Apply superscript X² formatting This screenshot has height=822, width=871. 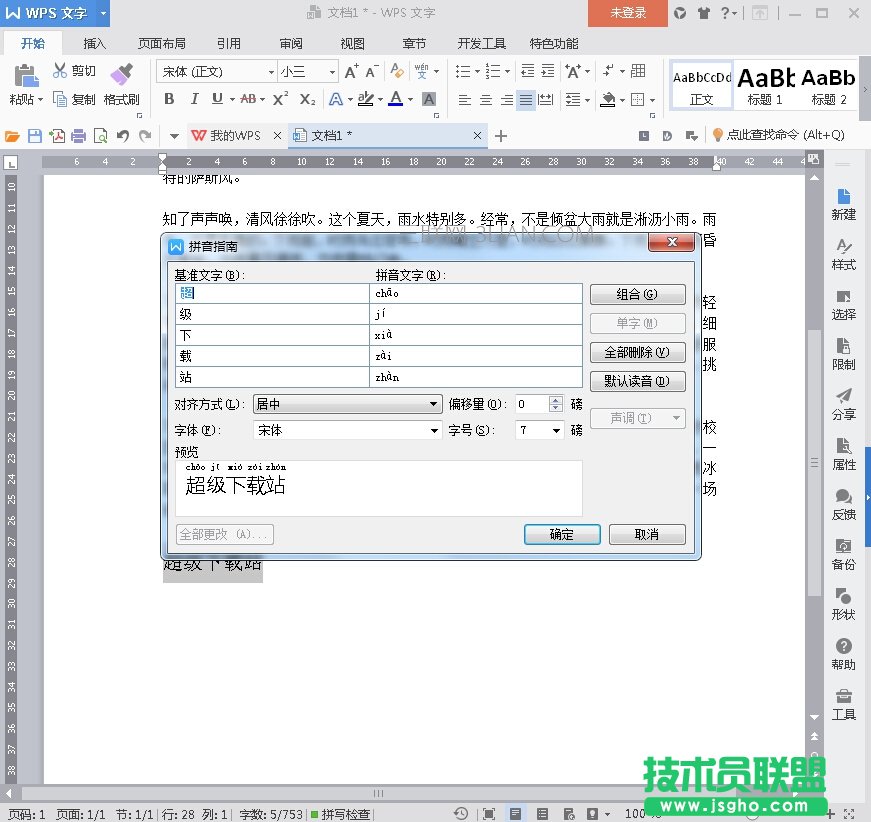[x=280, y=99]
